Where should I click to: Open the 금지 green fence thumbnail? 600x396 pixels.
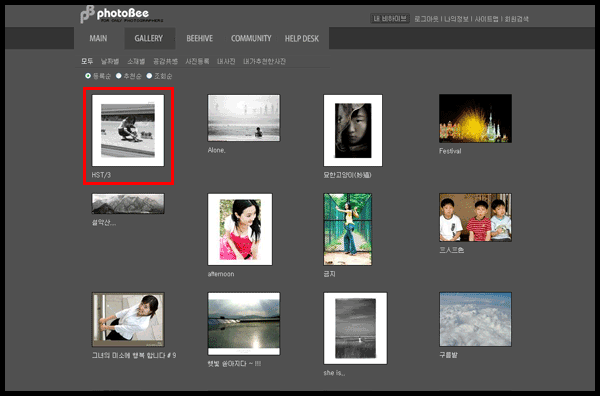[348, 229]
